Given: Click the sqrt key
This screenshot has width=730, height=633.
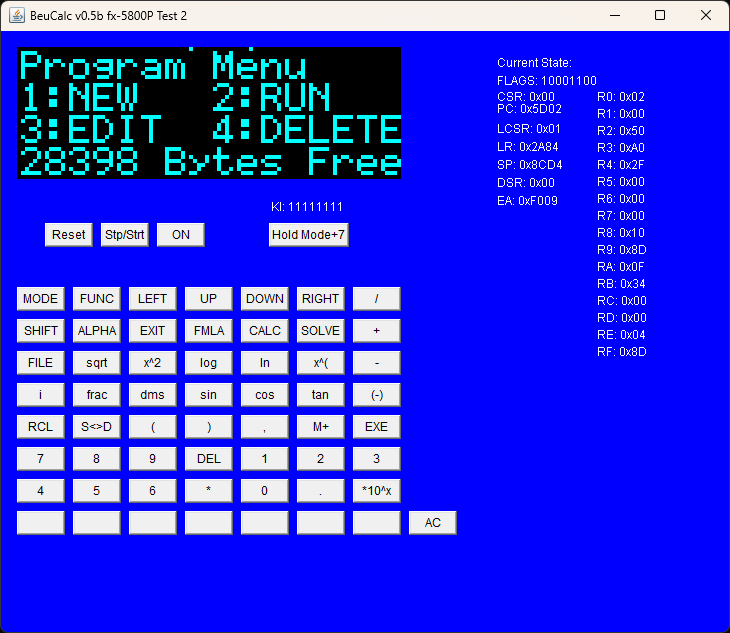Looking at the screenshot, I should click(x=96, y=363).
